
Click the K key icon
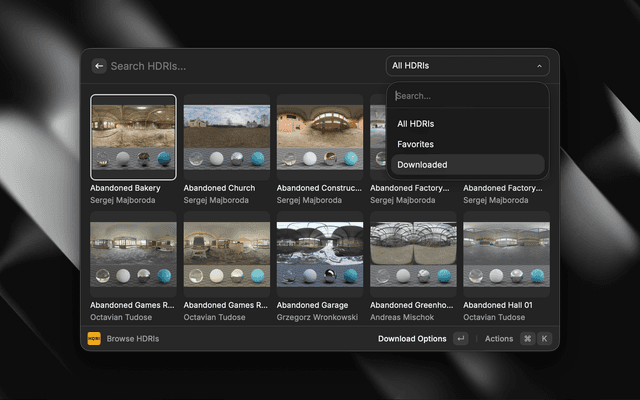tap(544, 339)
